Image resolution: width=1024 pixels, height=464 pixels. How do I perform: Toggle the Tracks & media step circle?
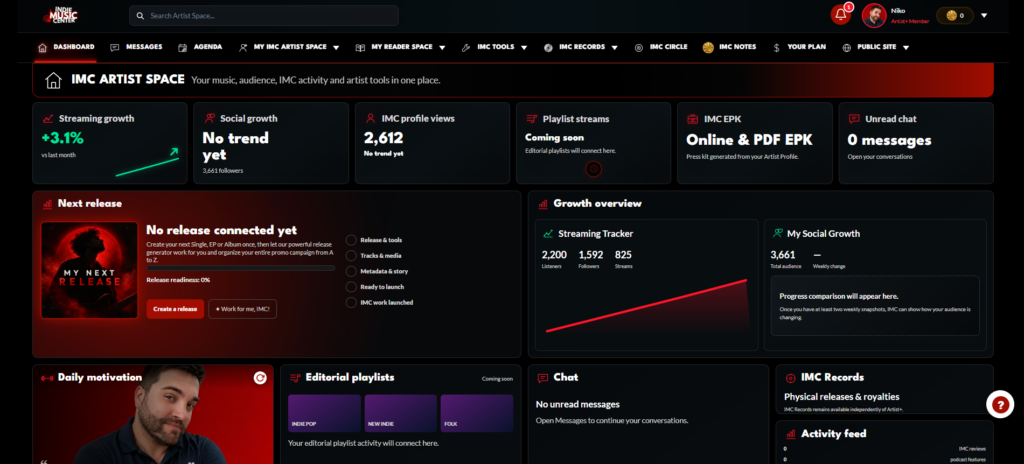coord(351,256)
